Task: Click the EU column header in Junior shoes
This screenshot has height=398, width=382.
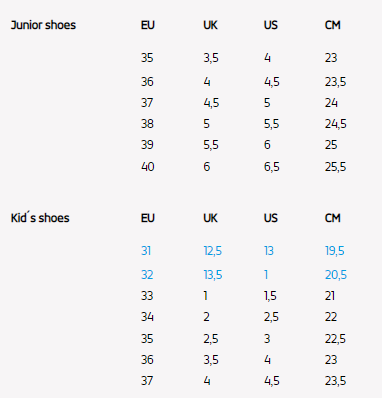Action: point(148,25)
